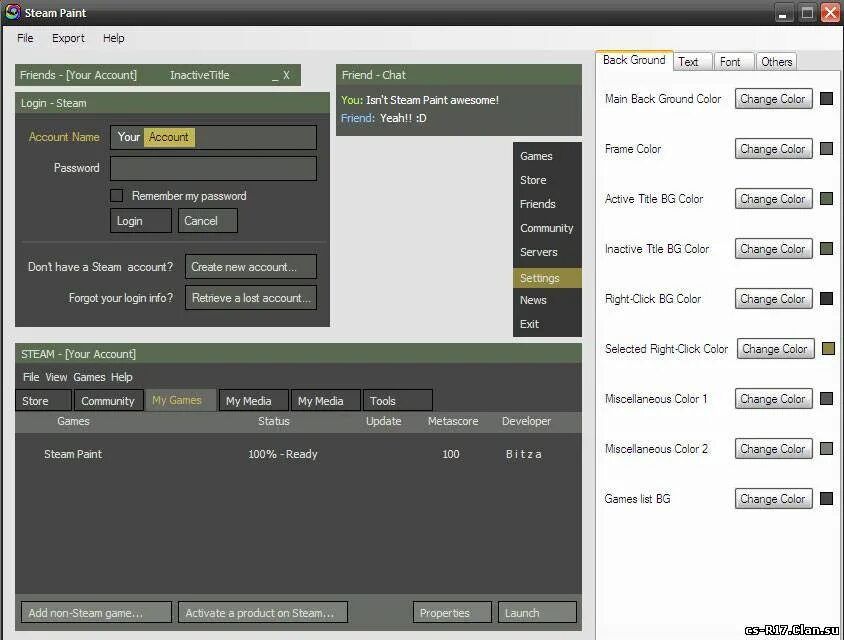
Task: Click the Inactive Title BG Color swatch
Action: coord(826,249)
